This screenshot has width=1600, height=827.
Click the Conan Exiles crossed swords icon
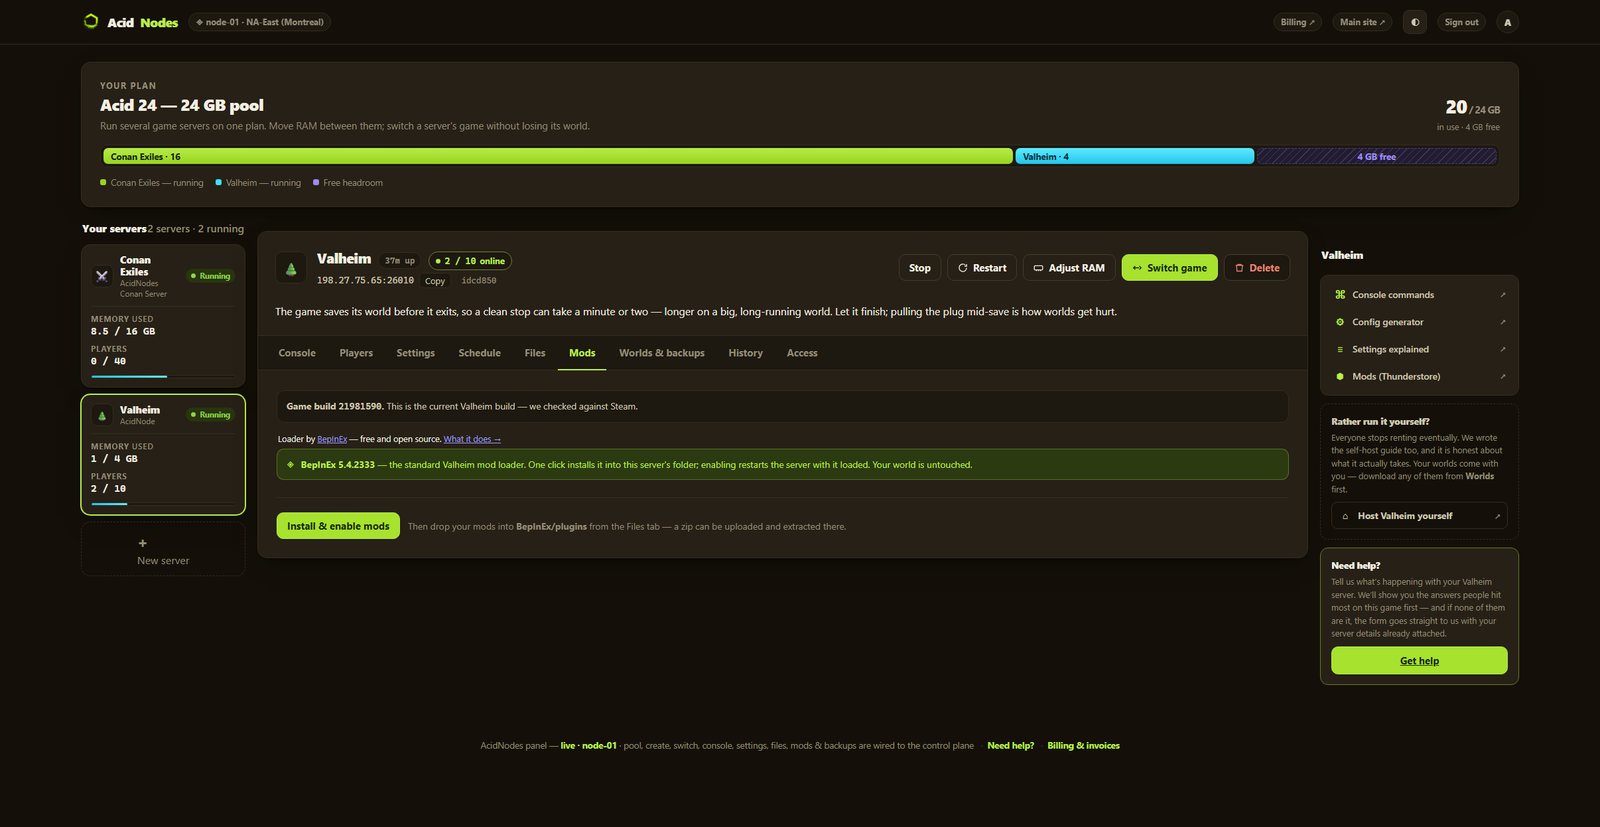tap(102, 276)
